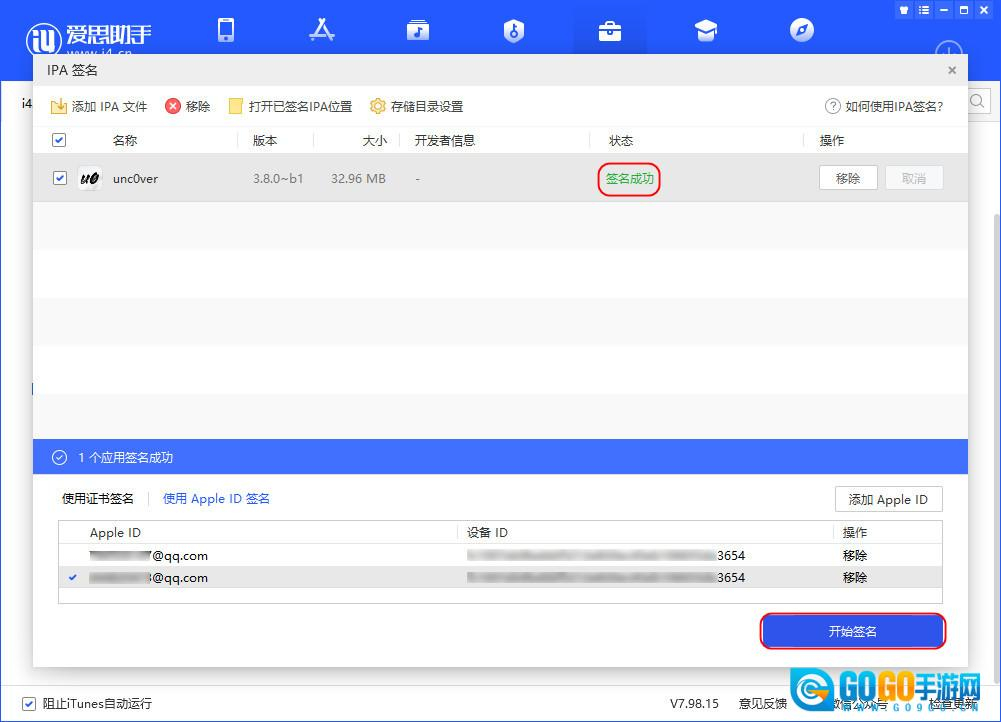Toggle 阻止iTunes自动运行 checkbox
This screenshot has width=1001, height=722.
29,703
